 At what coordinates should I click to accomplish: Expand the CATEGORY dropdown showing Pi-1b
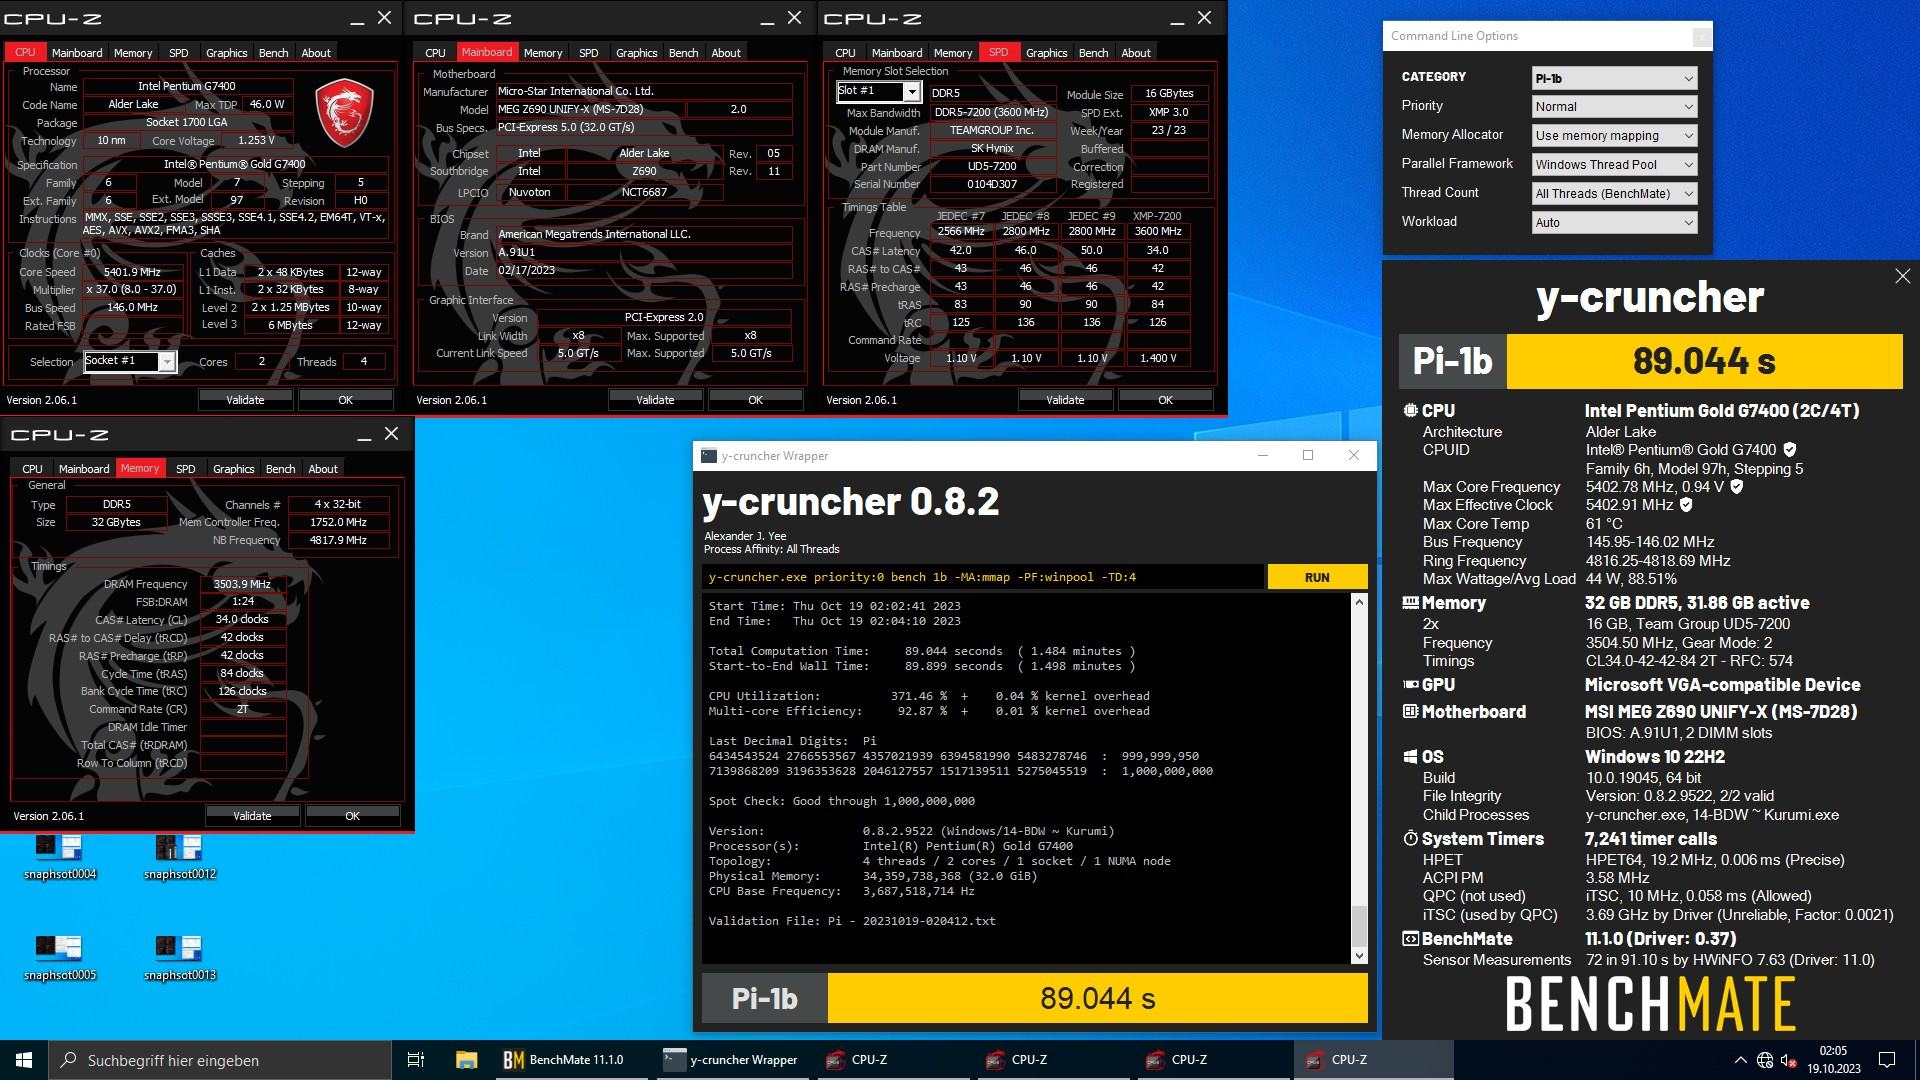[x=1614, y=78]
